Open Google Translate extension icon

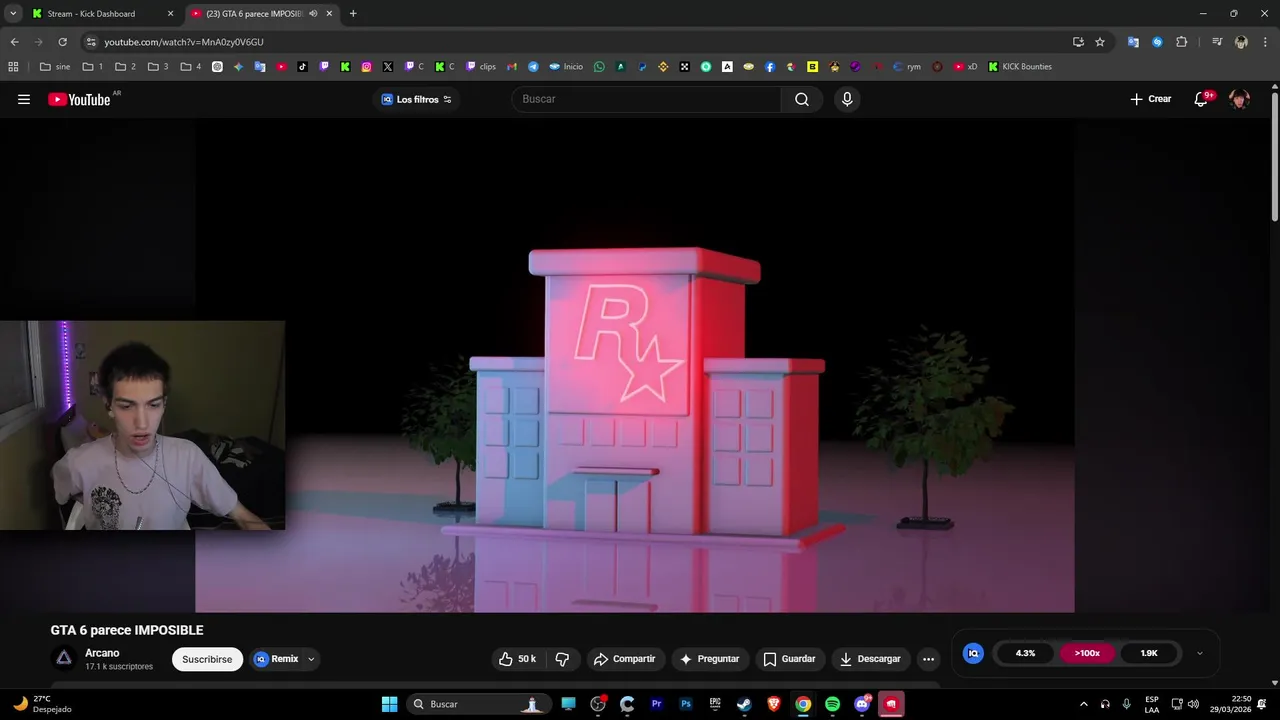tap(1133, 42)
